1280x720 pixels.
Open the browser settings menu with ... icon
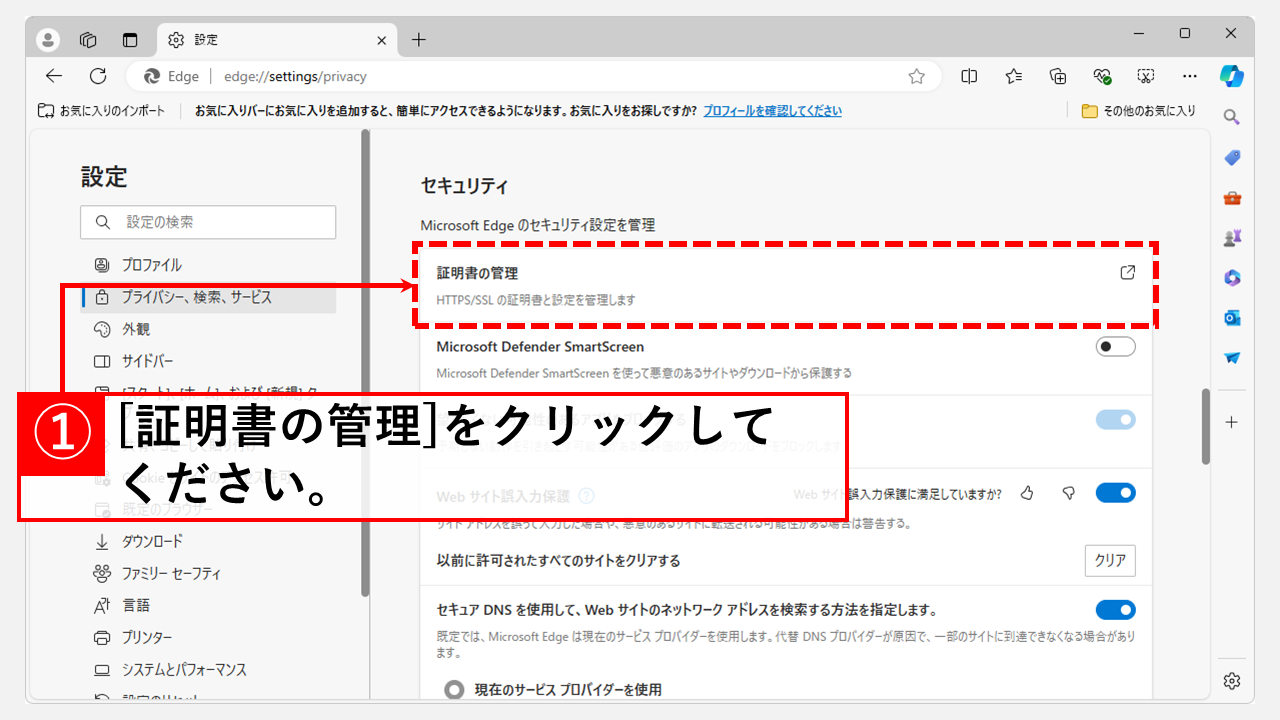(x=1189, y=76)
